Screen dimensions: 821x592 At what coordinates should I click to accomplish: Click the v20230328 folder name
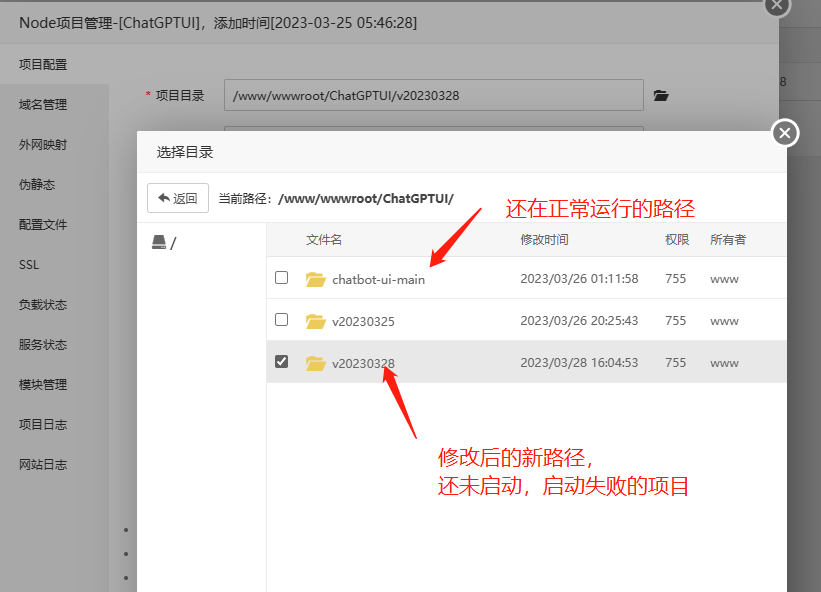tap(363, 363)
